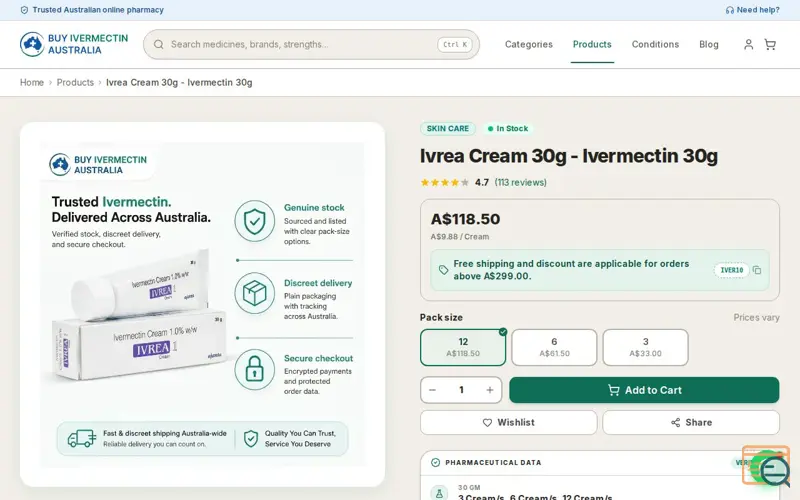This screenshot has height=500, width=800.
Task: Select the 6 pack A$61.50 option
Action: 554,347
